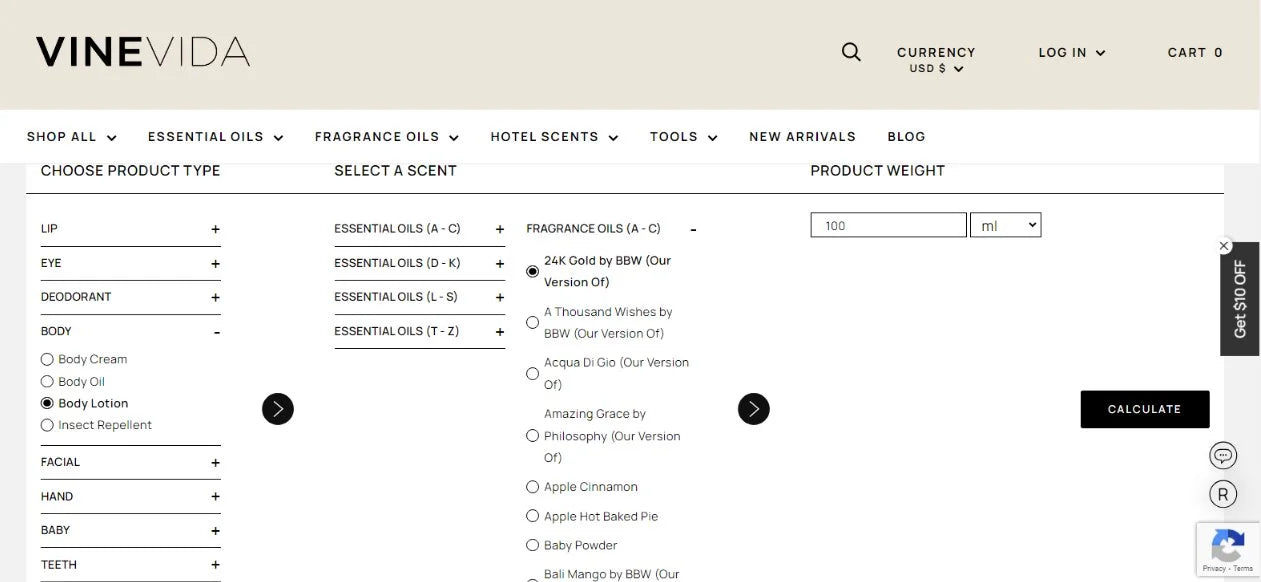Go to NEW ARRIVALS page
Image resolution: width=1261 pixels, height=582 pixels.
(803, 137)
